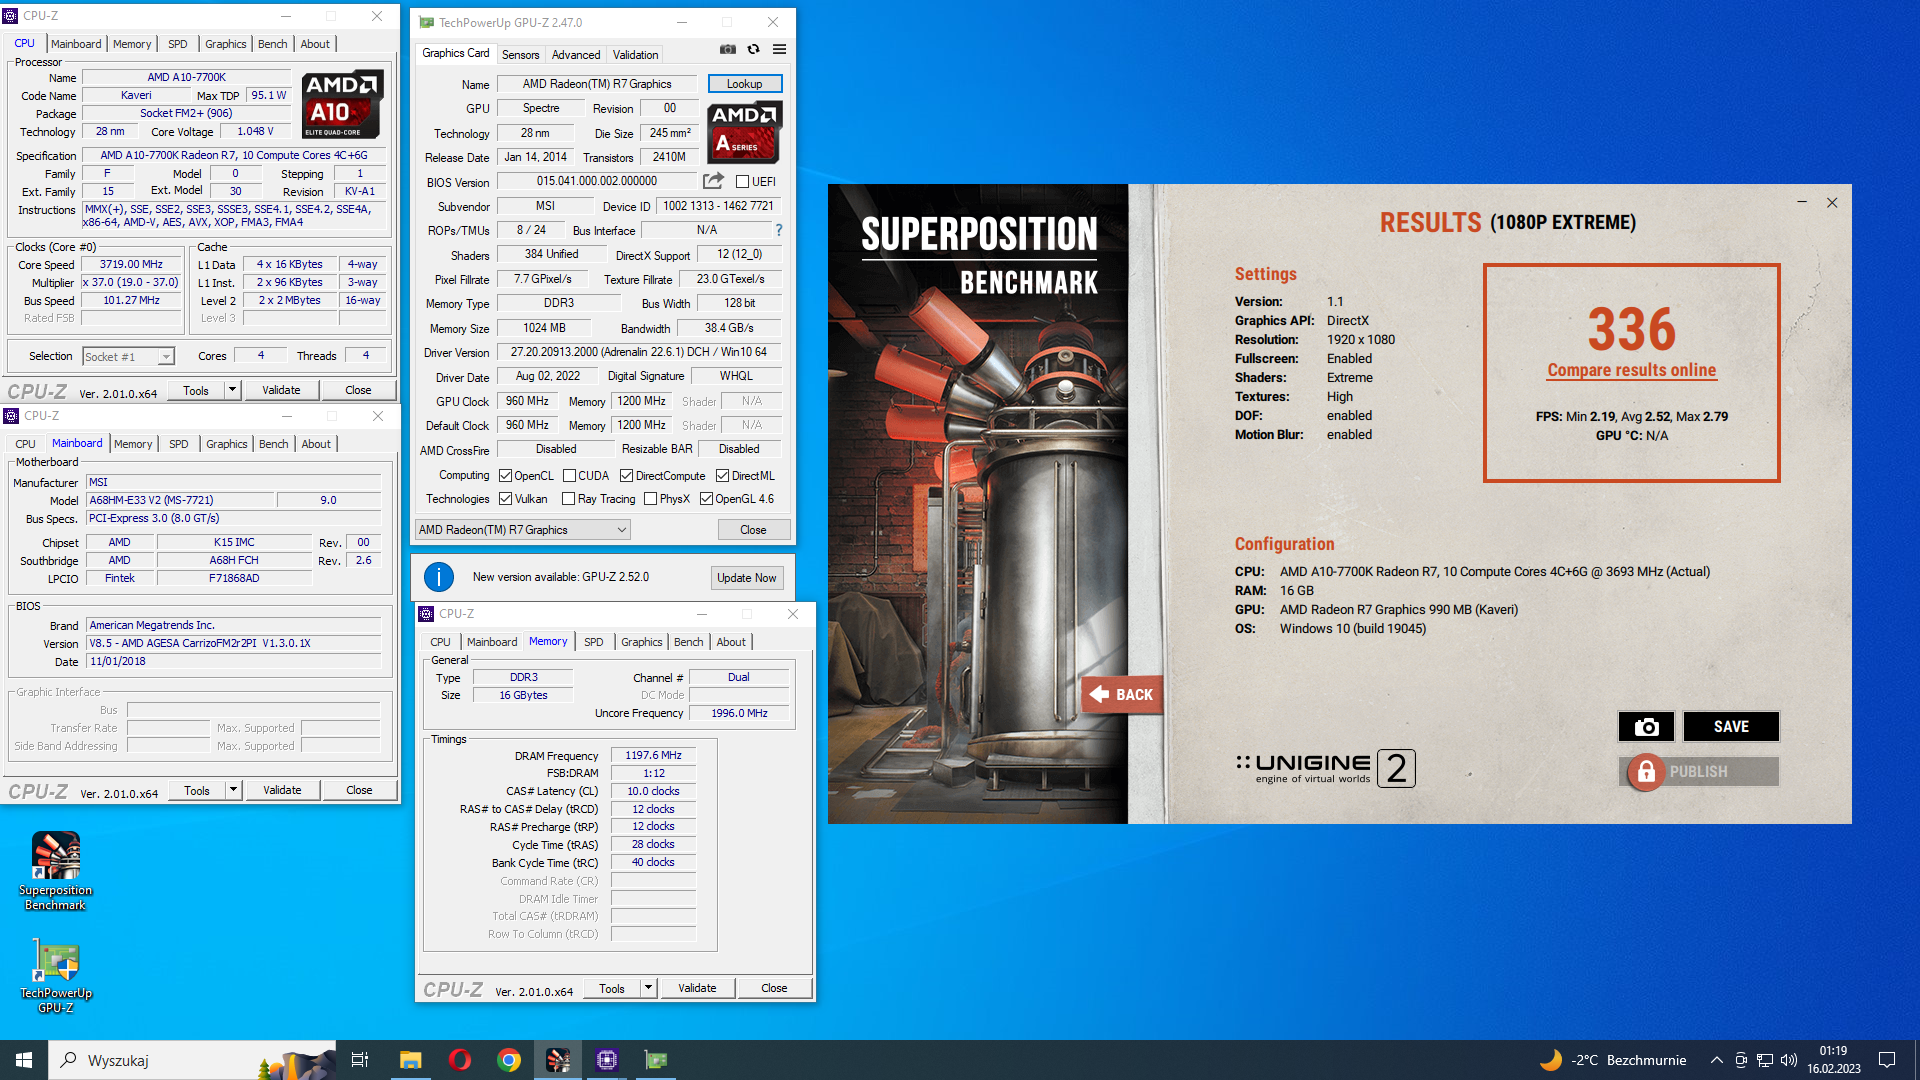Click the Lookup button in GPU-Z
1920x1080 pixels.
(x=745, y=84)
